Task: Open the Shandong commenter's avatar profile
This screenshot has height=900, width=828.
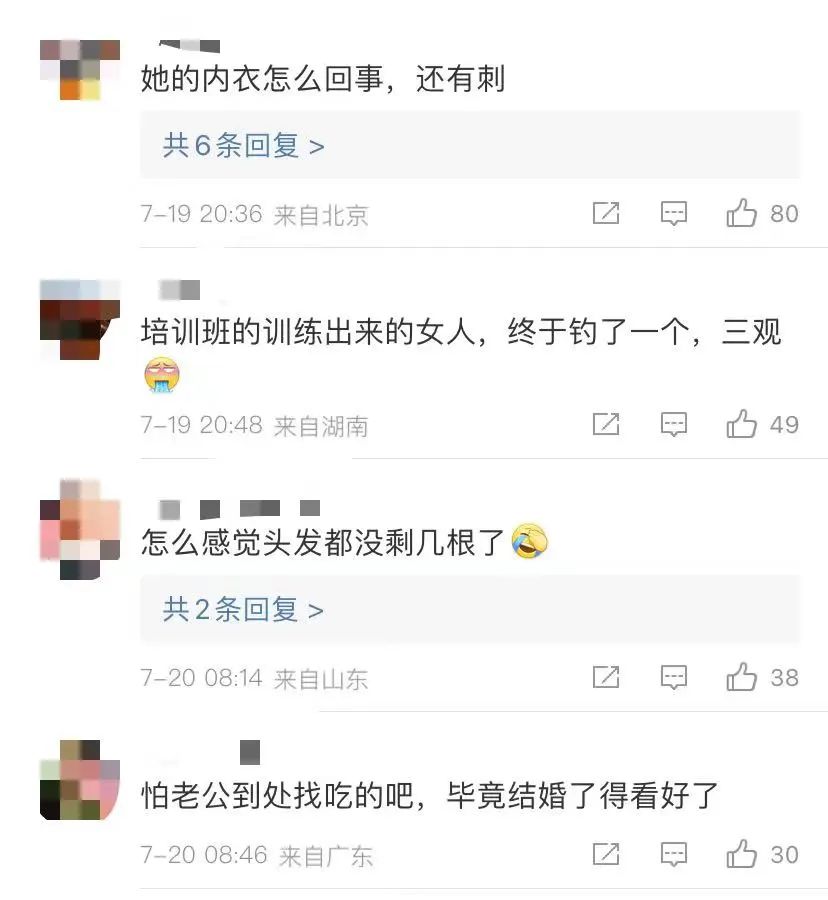Action: 80,529
